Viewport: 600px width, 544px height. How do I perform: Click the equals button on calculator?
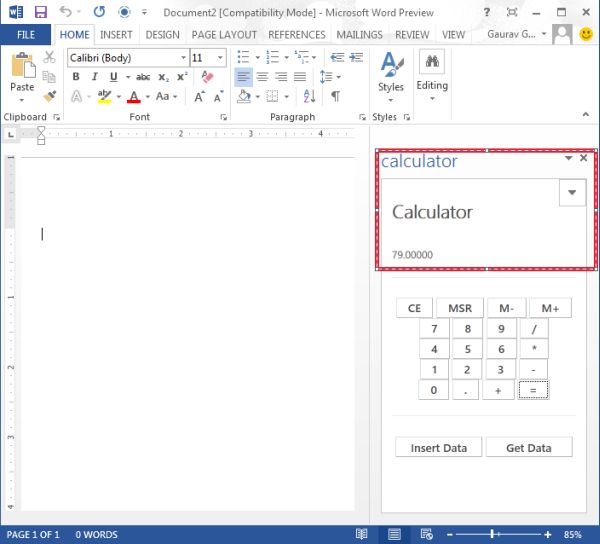(x=533, y=390)
